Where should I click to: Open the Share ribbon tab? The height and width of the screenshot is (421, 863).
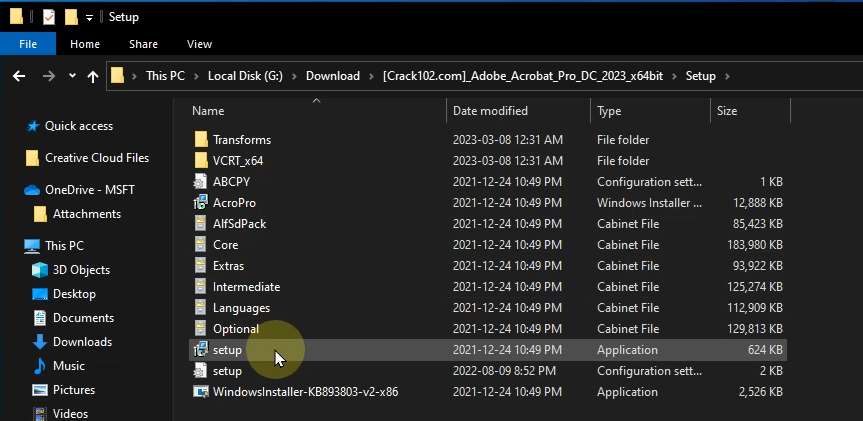click(143, 44)
